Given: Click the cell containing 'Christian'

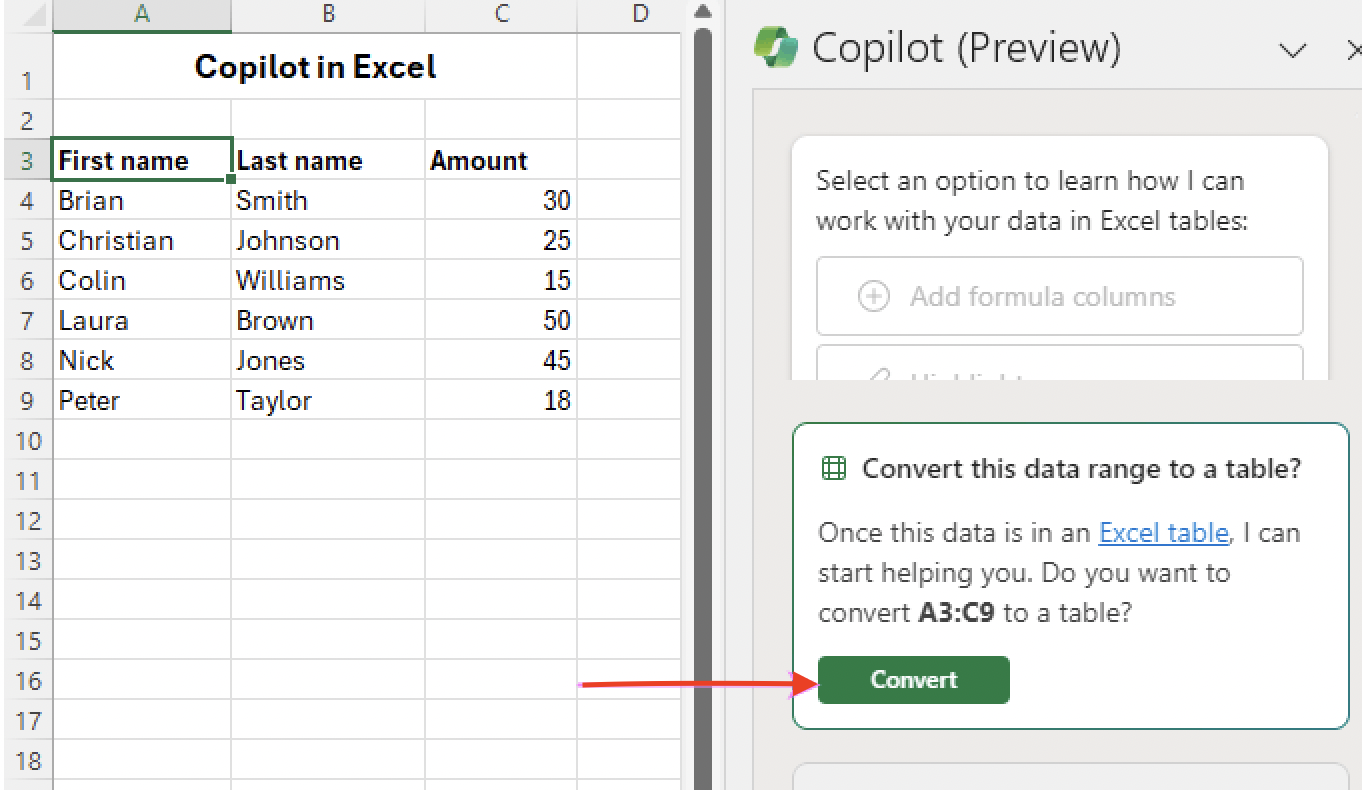Looking at the screenshot, I should click(x=142, y=240).
